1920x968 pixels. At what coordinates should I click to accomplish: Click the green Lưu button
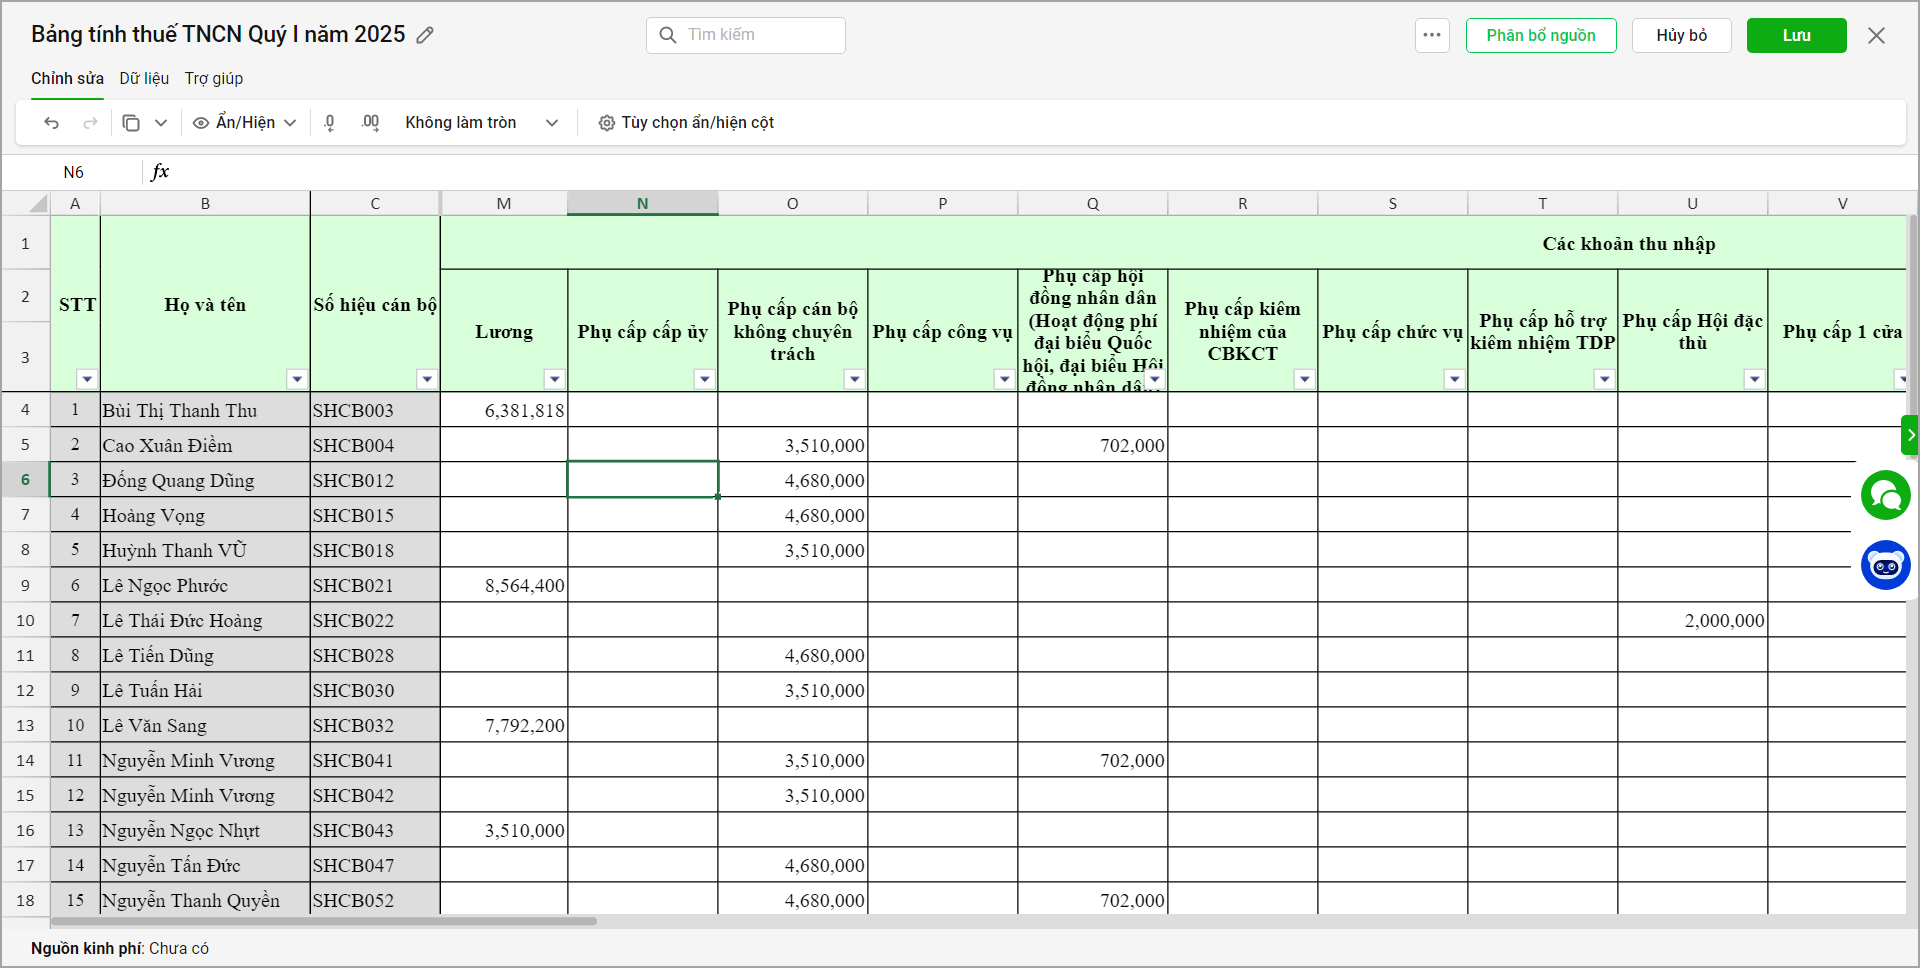1796,35
